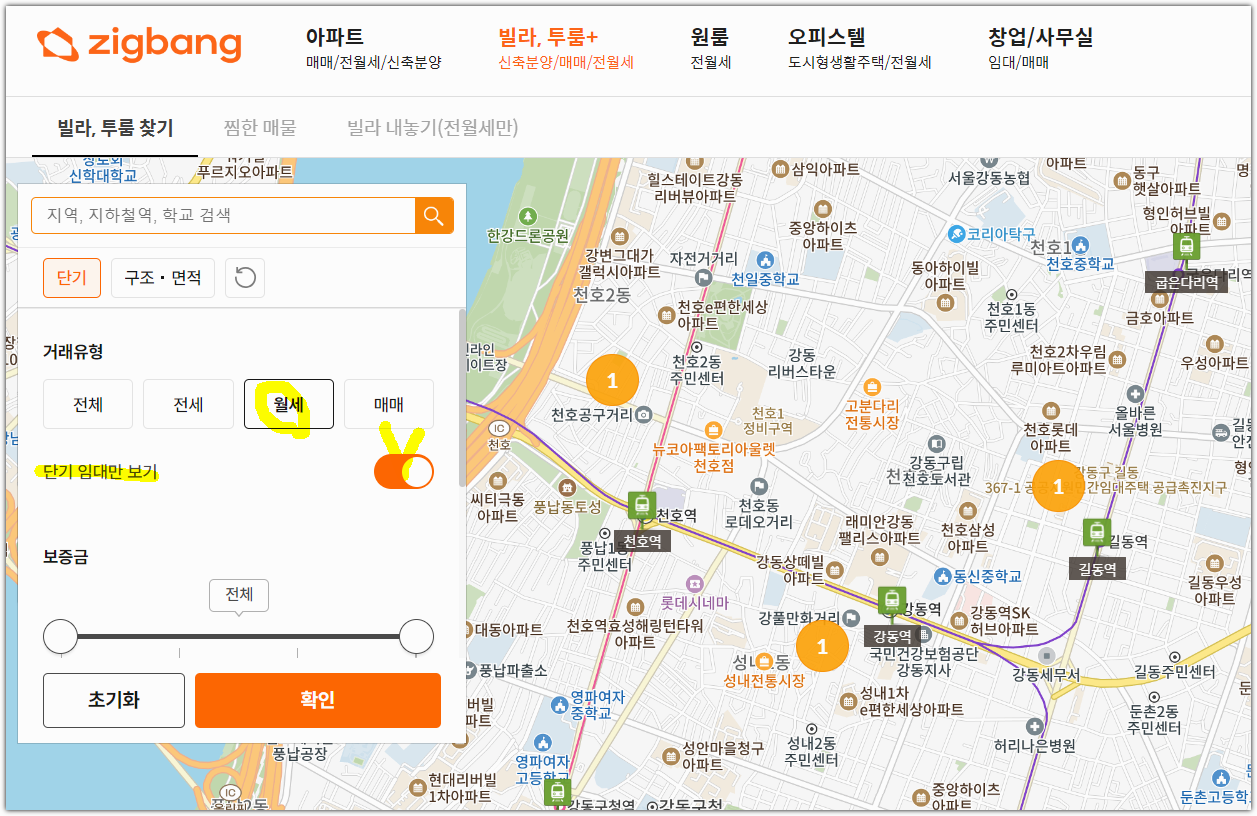
Task: Click the orange cluster marker near 천호공구거리
Action: [612, 380]
